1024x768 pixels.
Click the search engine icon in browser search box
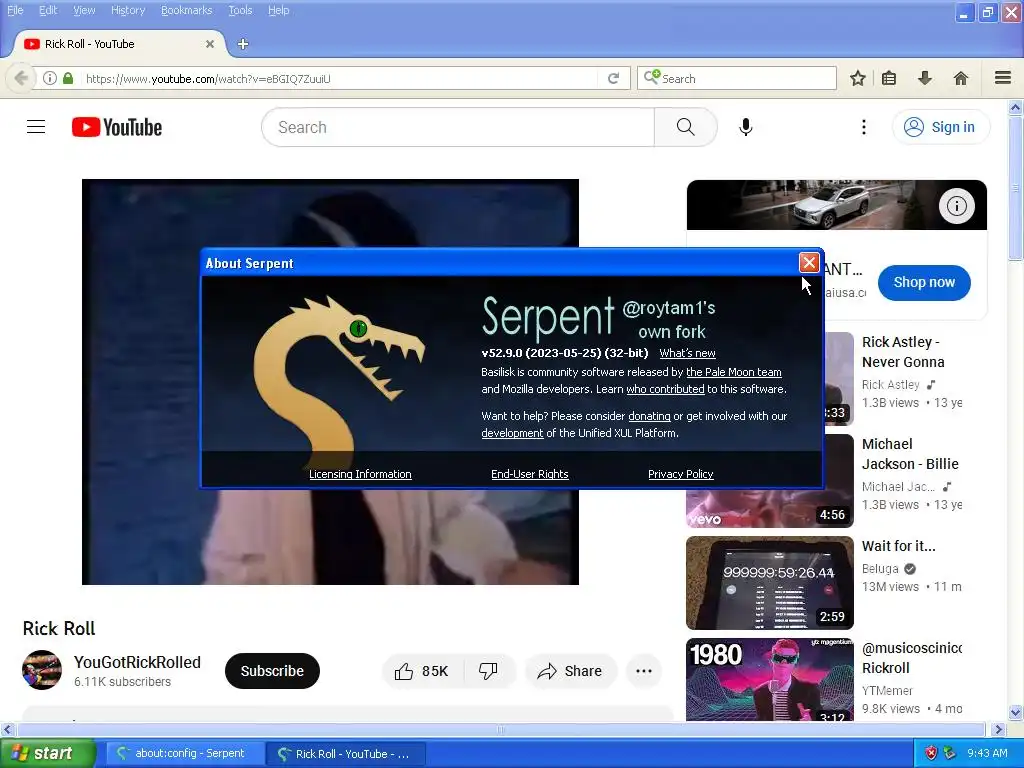point(652,78)
